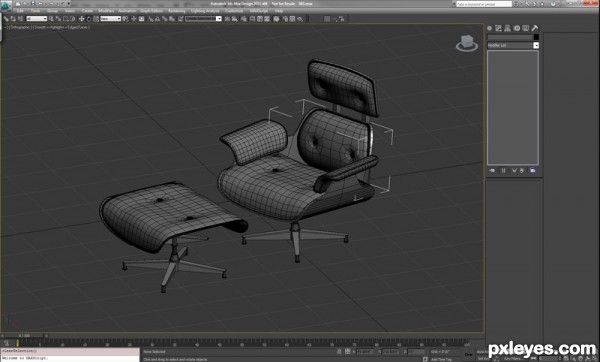This screenshot has width=600, height=362.
Task: Click the Mirror tool icon
Action: 227,18
